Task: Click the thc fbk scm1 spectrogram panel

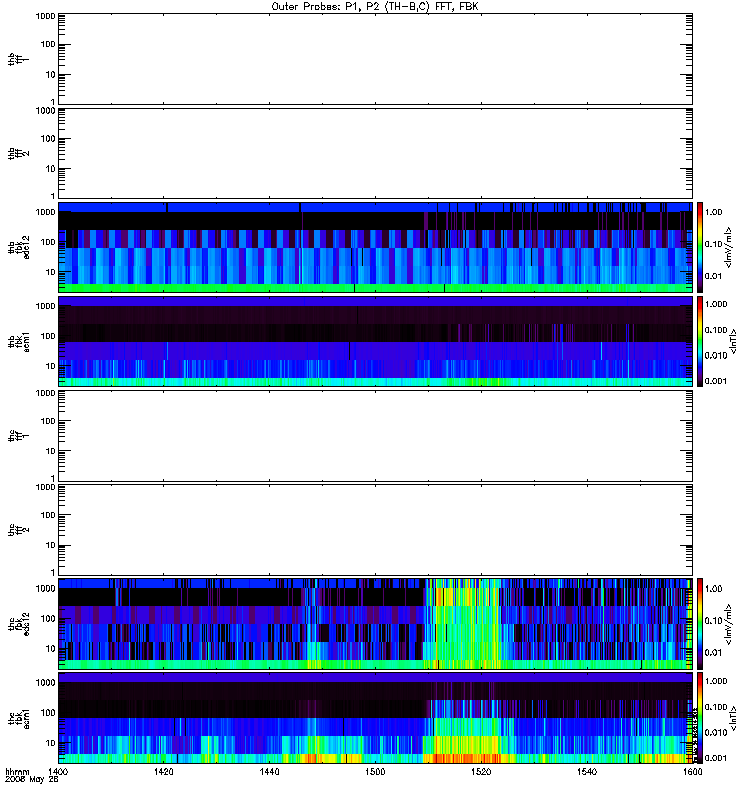Action: (375, 718)
